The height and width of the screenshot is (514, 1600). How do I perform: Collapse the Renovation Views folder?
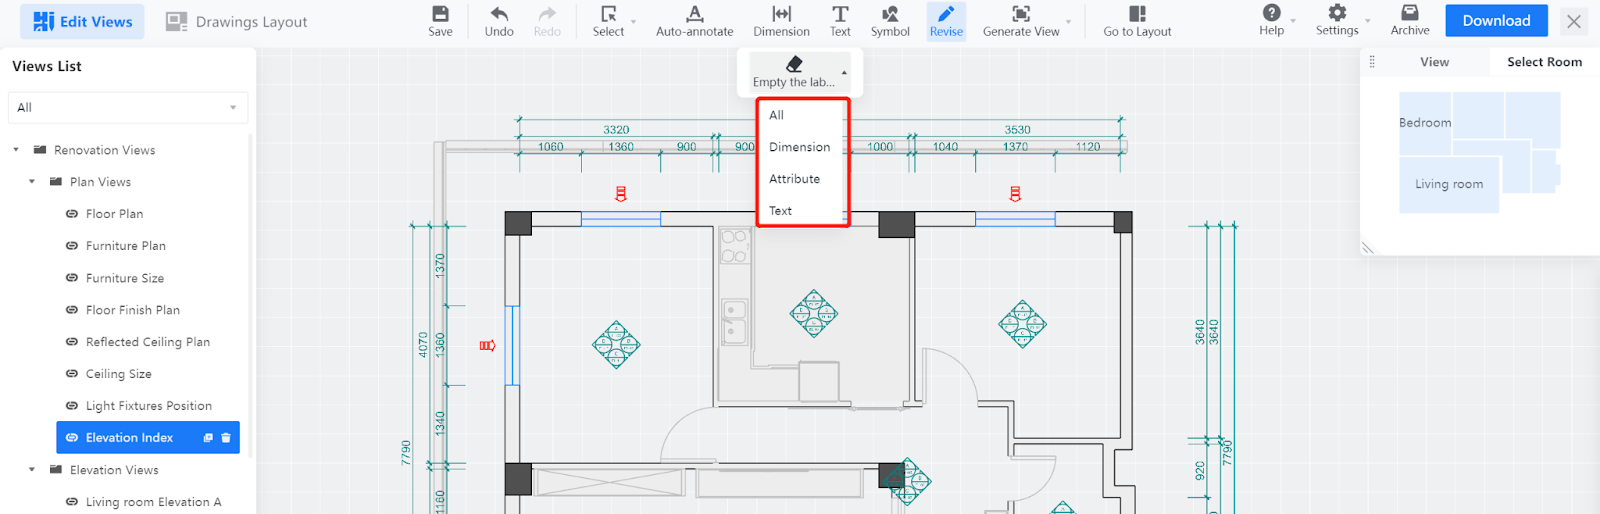(16, 150)
